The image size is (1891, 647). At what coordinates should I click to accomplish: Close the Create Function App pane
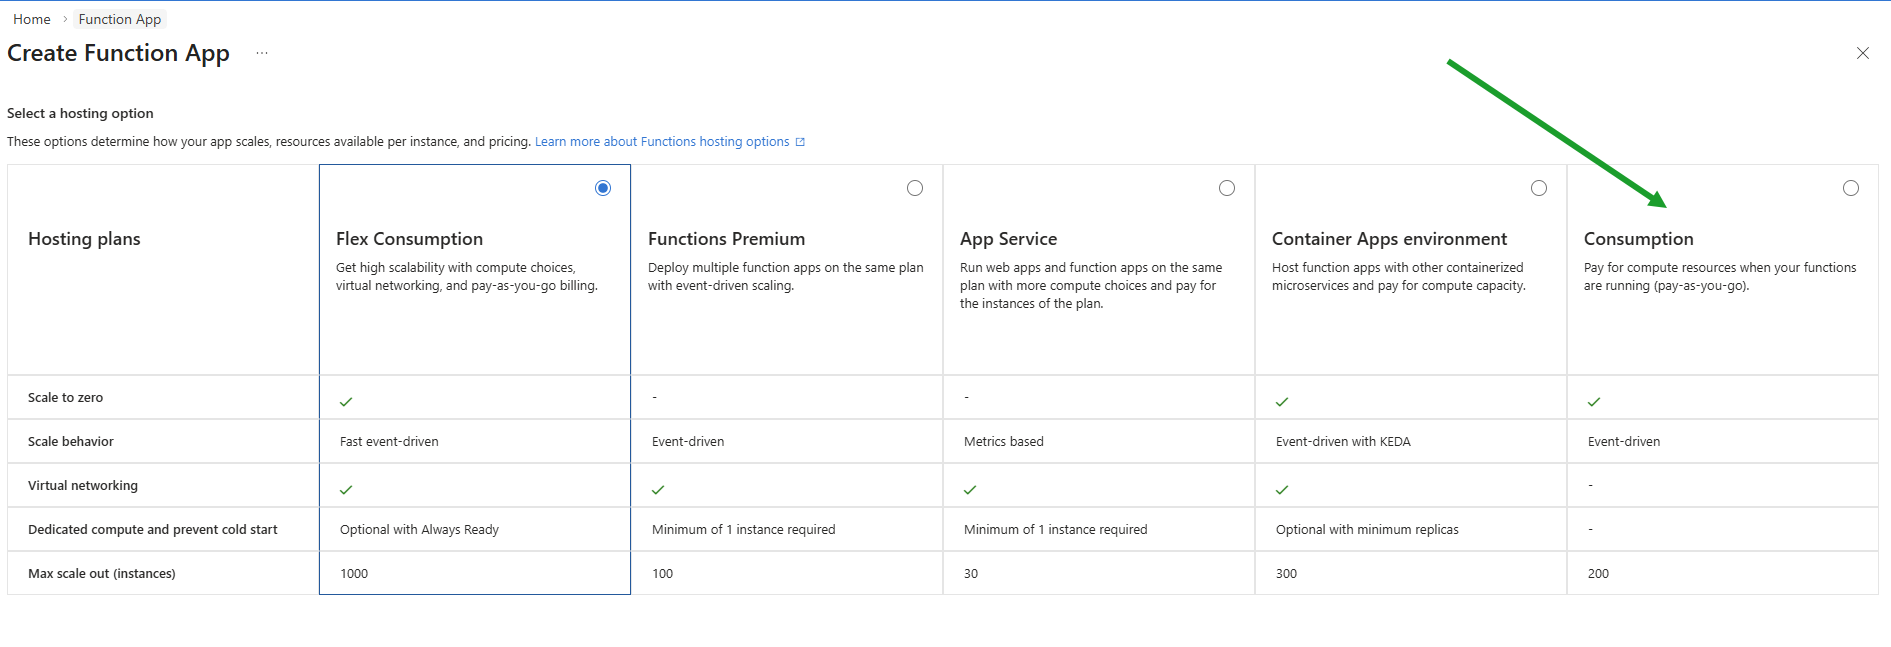pos(1862,53)
